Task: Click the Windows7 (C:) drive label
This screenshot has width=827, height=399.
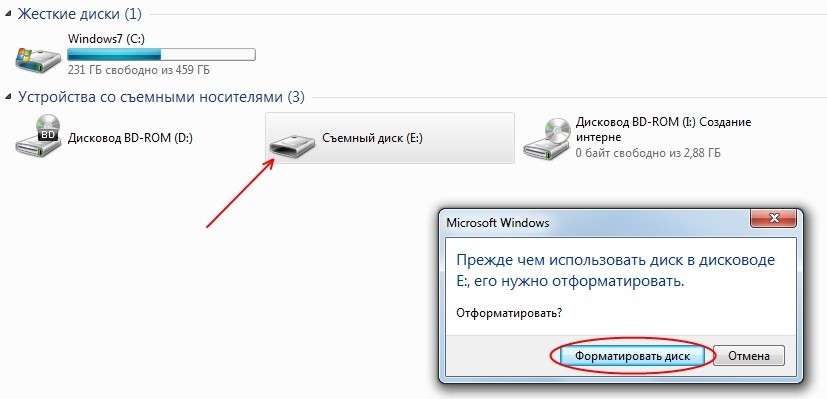Action: tap(107, 39)
